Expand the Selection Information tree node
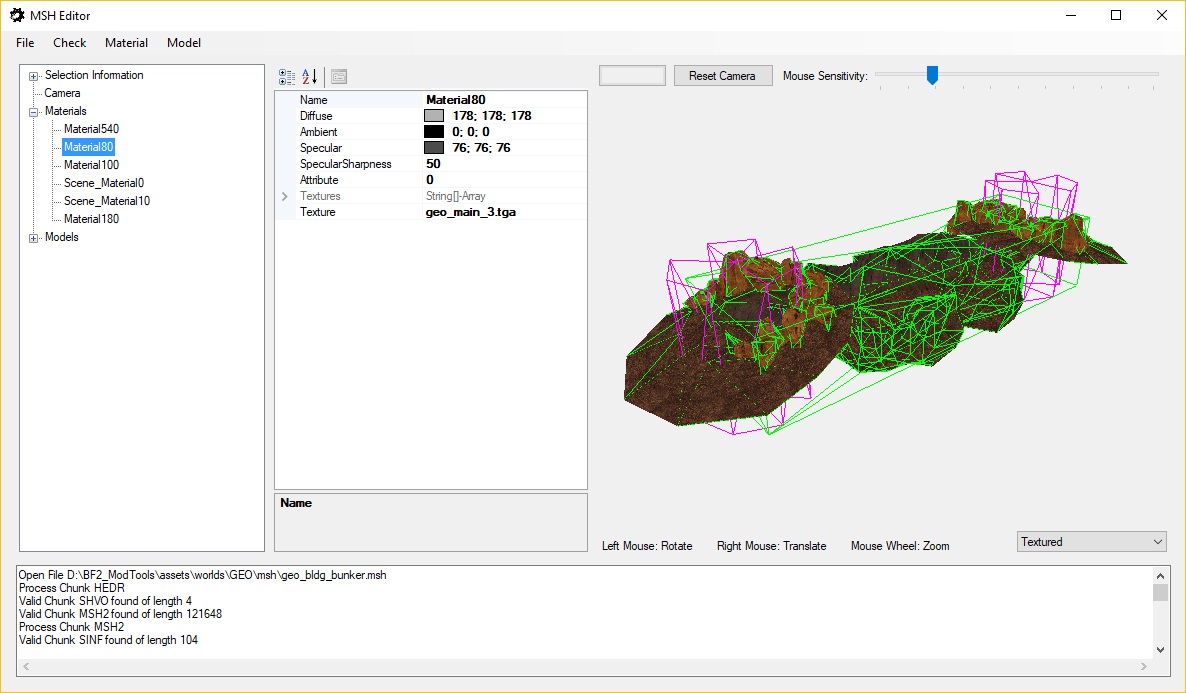Screen dimensions: 1186x693 pos(33,76)
